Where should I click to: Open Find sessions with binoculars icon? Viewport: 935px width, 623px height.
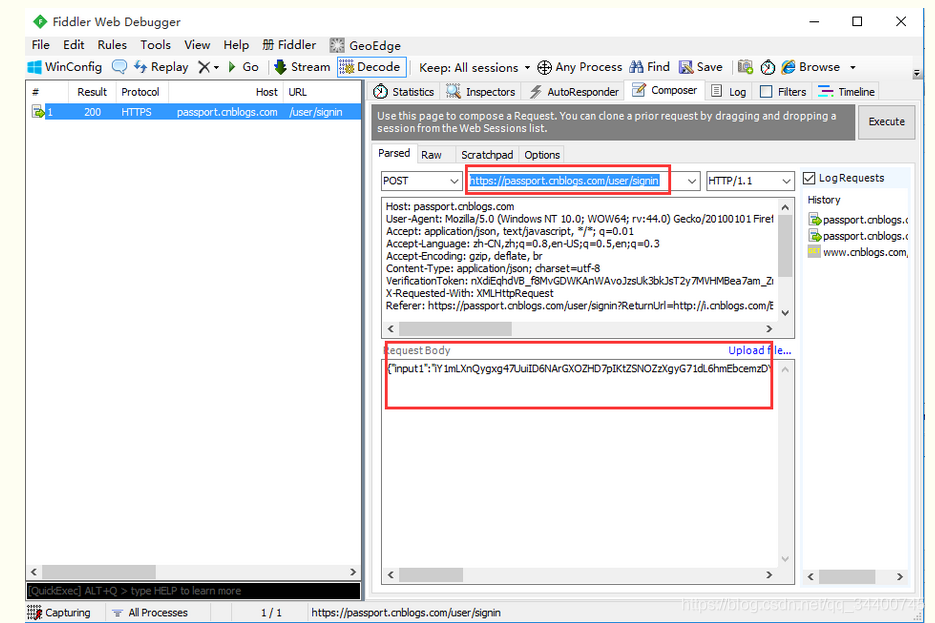650,67
